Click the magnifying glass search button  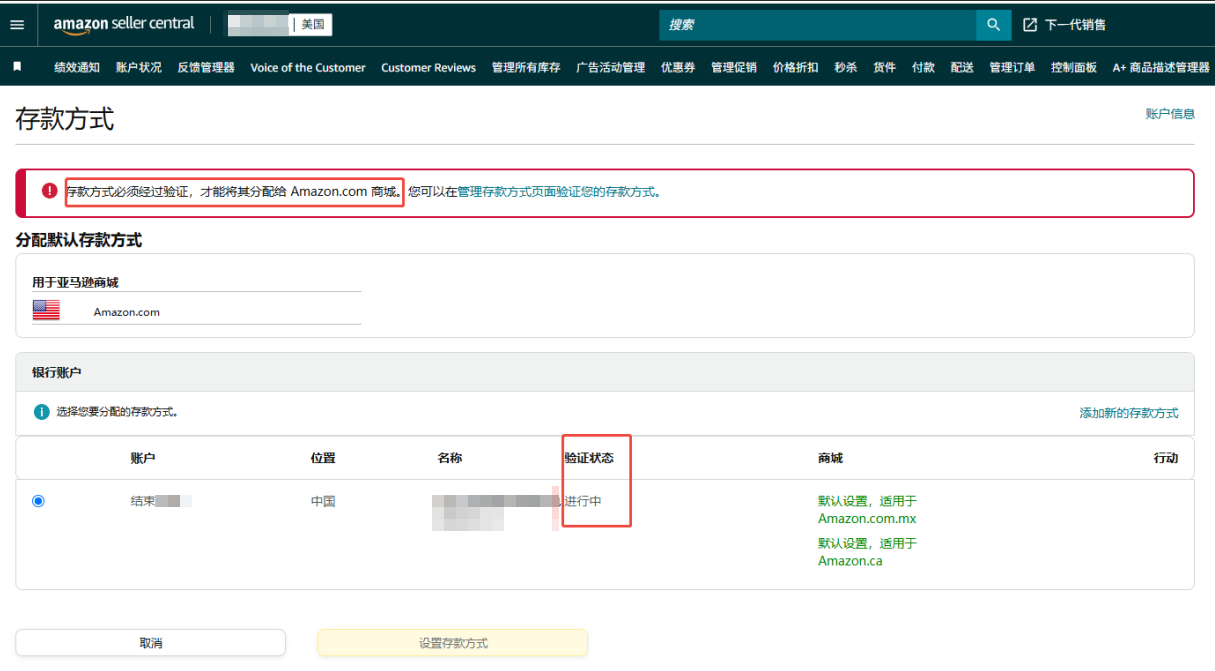click(x=993, y=25)
